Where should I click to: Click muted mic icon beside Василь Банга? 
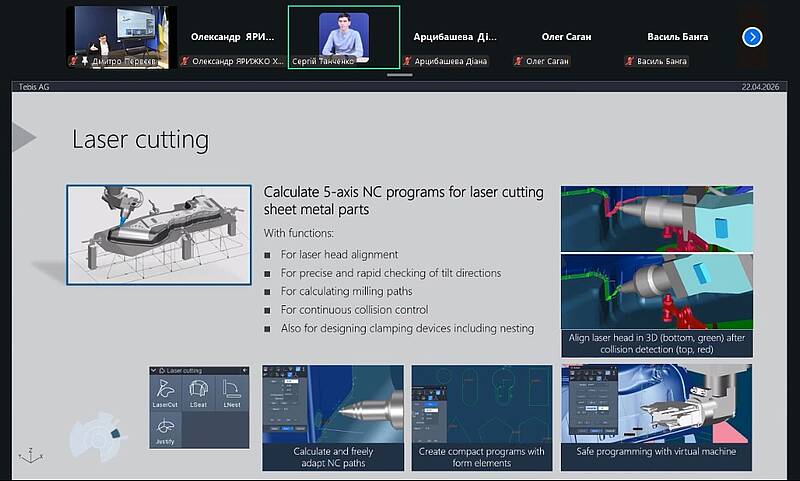pyautogui.click(x=630, y=61)
